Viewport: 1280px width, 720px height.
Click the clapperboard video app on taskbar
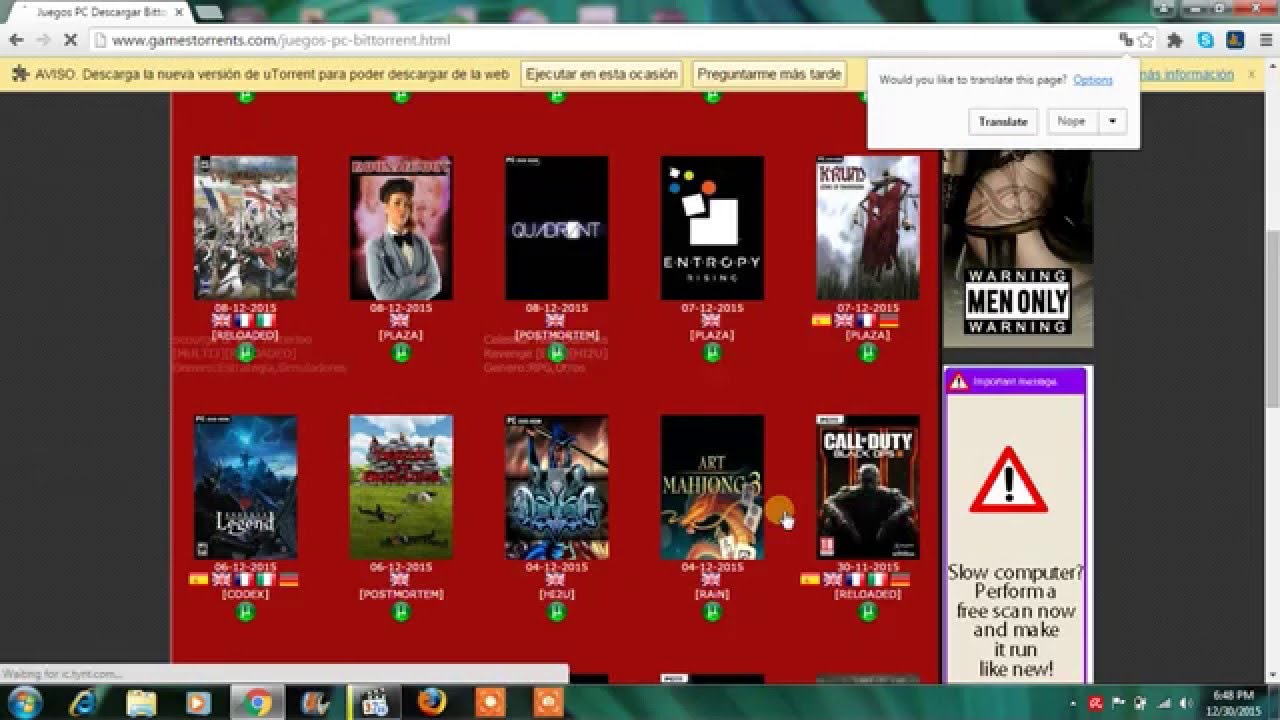pos(373,703)
